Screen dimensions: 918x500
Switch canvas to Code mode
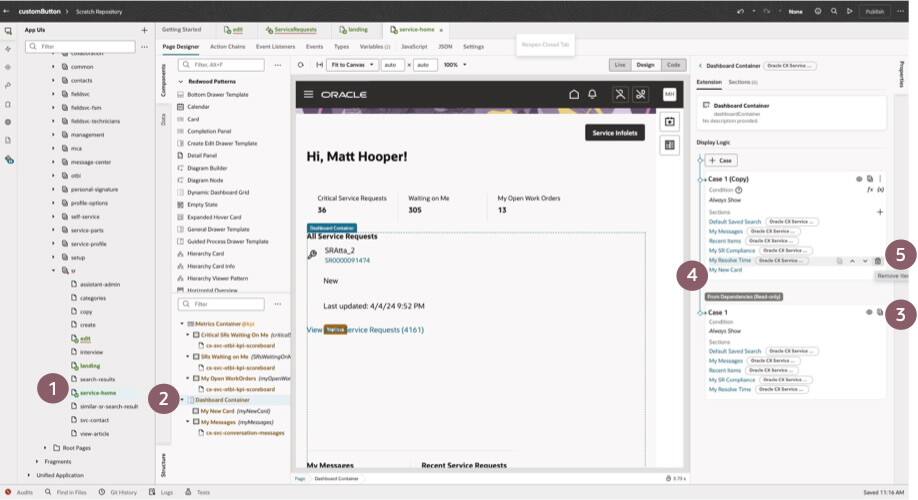pyautogui.click(x=674, y=65)
